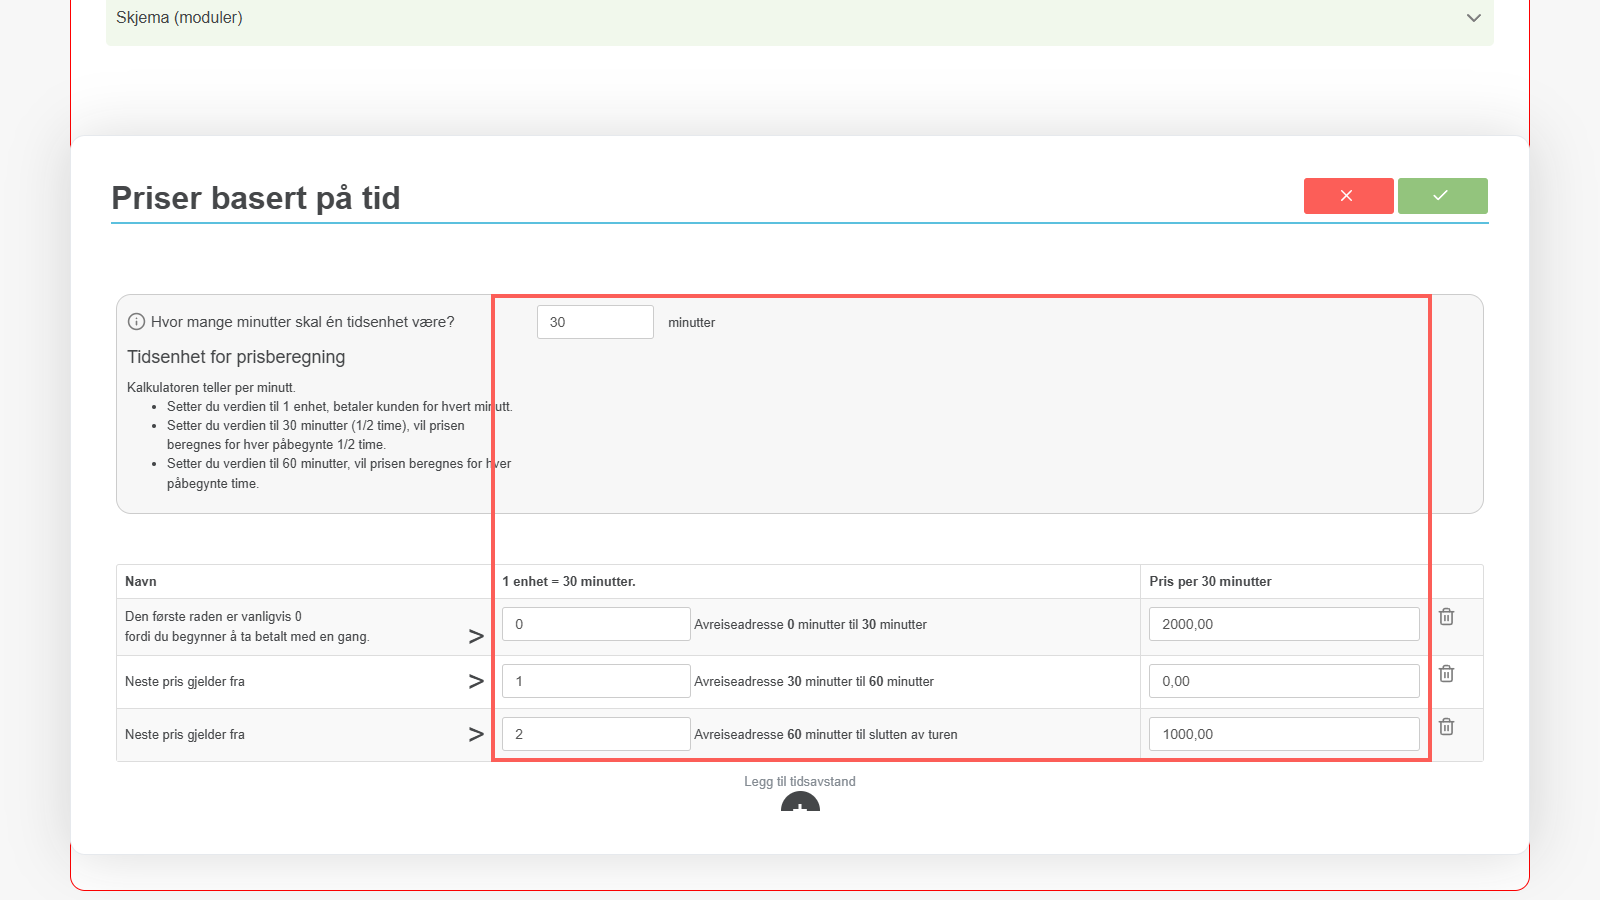1600x900 pixels.
Task: Delete the 30 to 60 minutter row
Action: (1446, 674)
